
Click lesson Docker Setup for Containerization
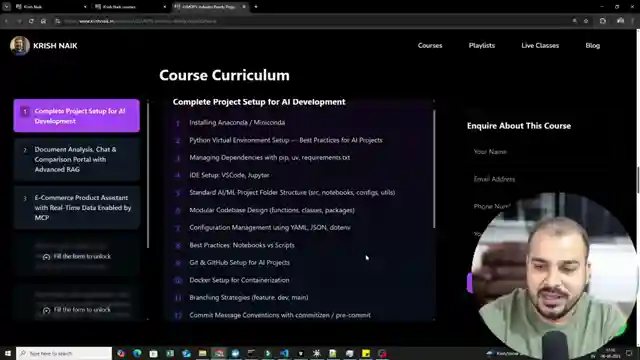(239, 280)
